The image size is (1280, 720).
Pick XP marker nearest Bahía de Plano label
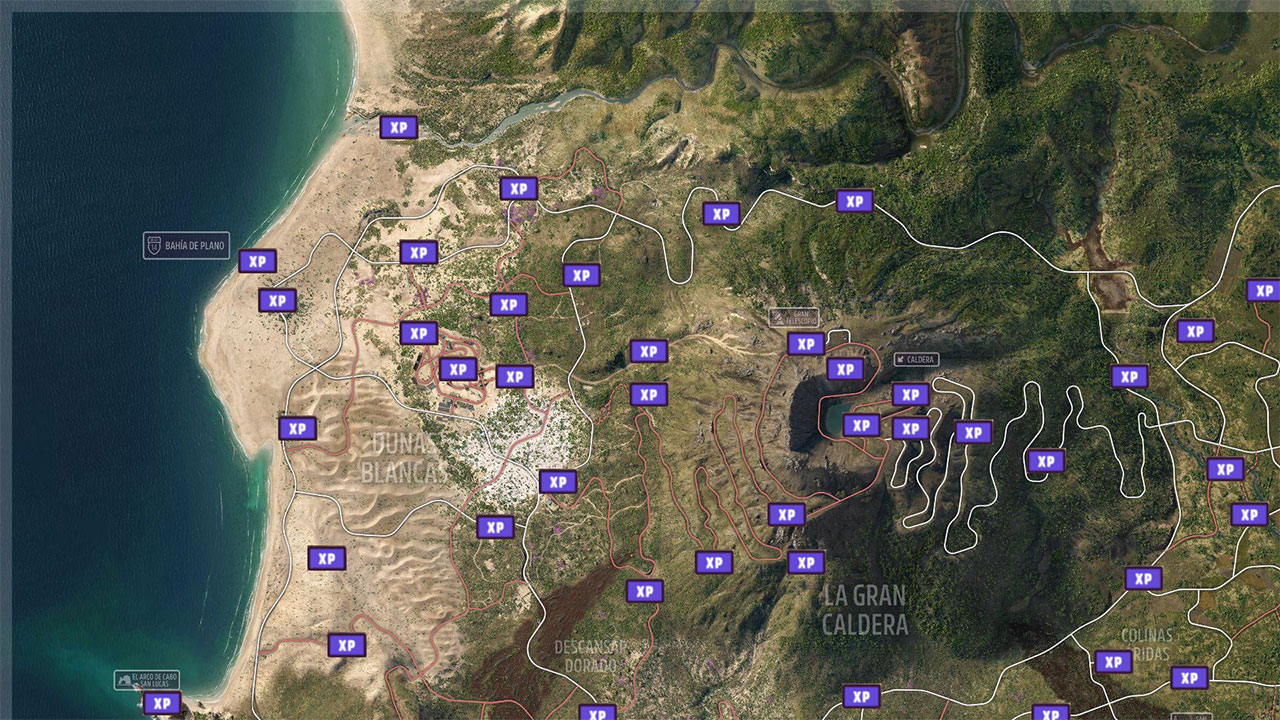point(257,261)
